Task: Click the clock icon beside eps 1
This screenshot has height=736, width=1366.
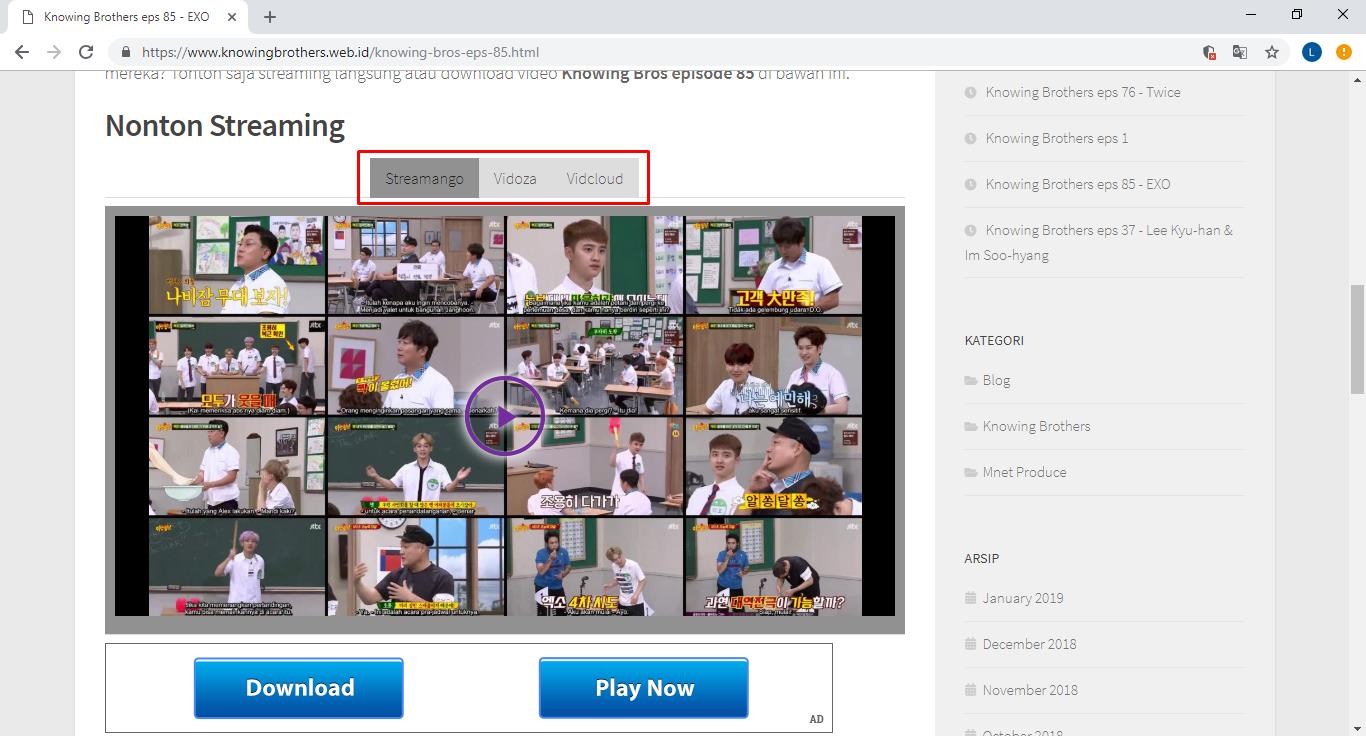Action: tap(970, 138)
